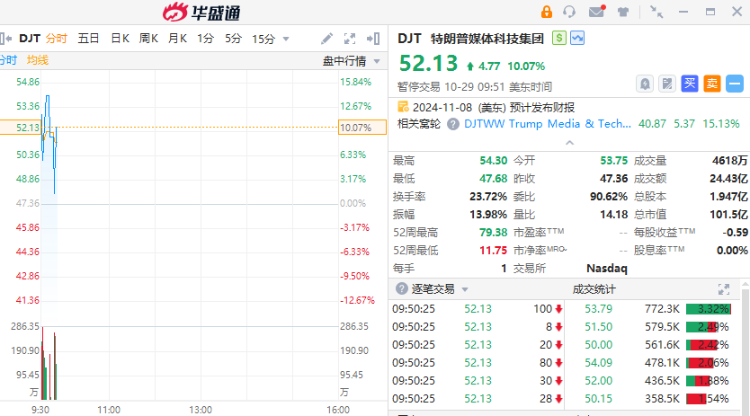This screenshot has width=750, height=416.
Task: Open the 逐笔交易 dropdown arrow
Action: (464, 290)
